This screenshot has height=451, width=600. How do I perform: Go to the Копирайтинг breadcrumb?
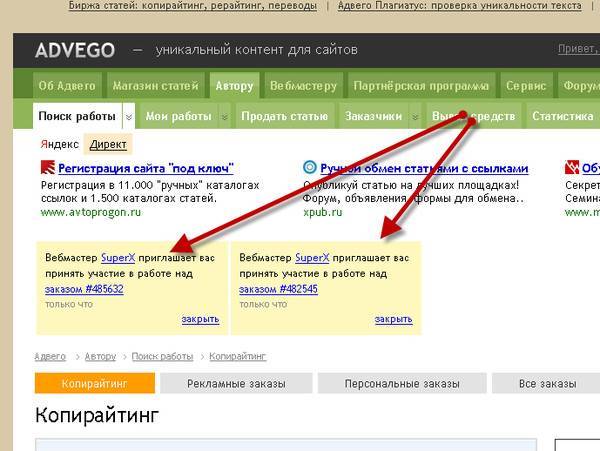[x=238, y=357]
